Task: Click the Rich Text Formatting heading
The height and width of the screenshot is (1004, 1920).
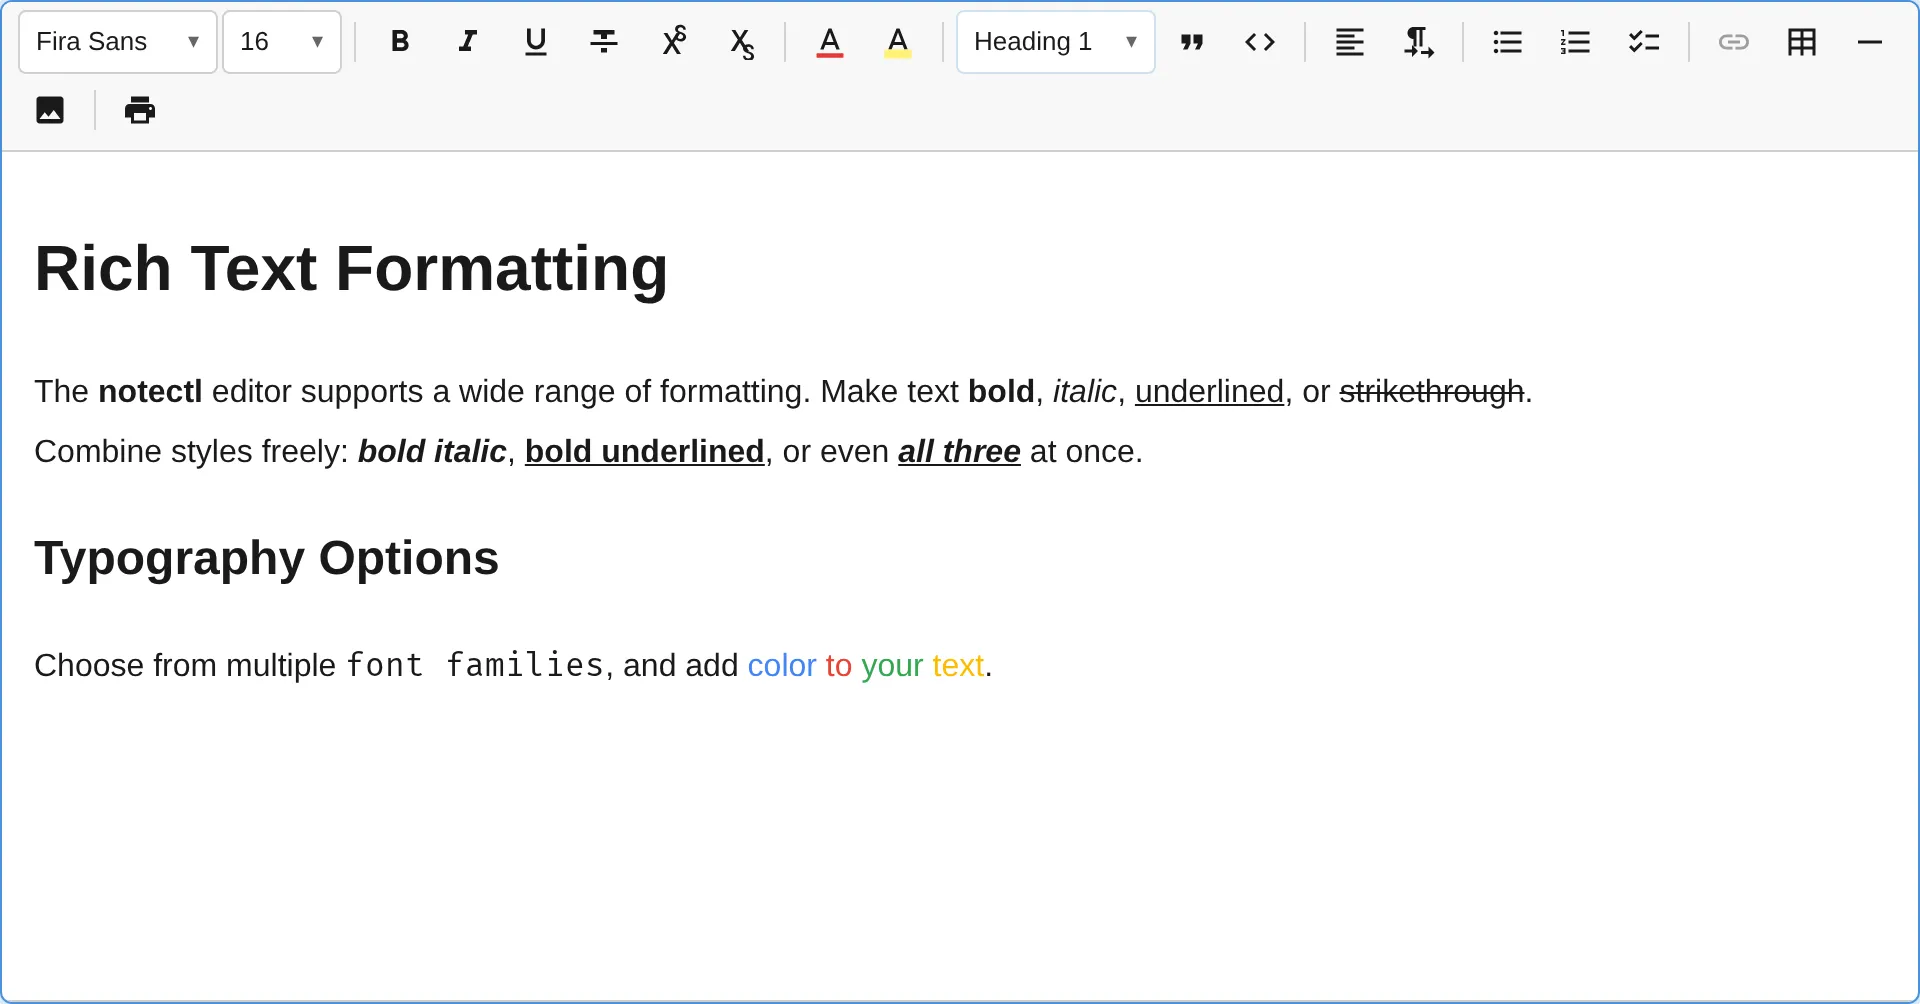Action: coord(351,268)
